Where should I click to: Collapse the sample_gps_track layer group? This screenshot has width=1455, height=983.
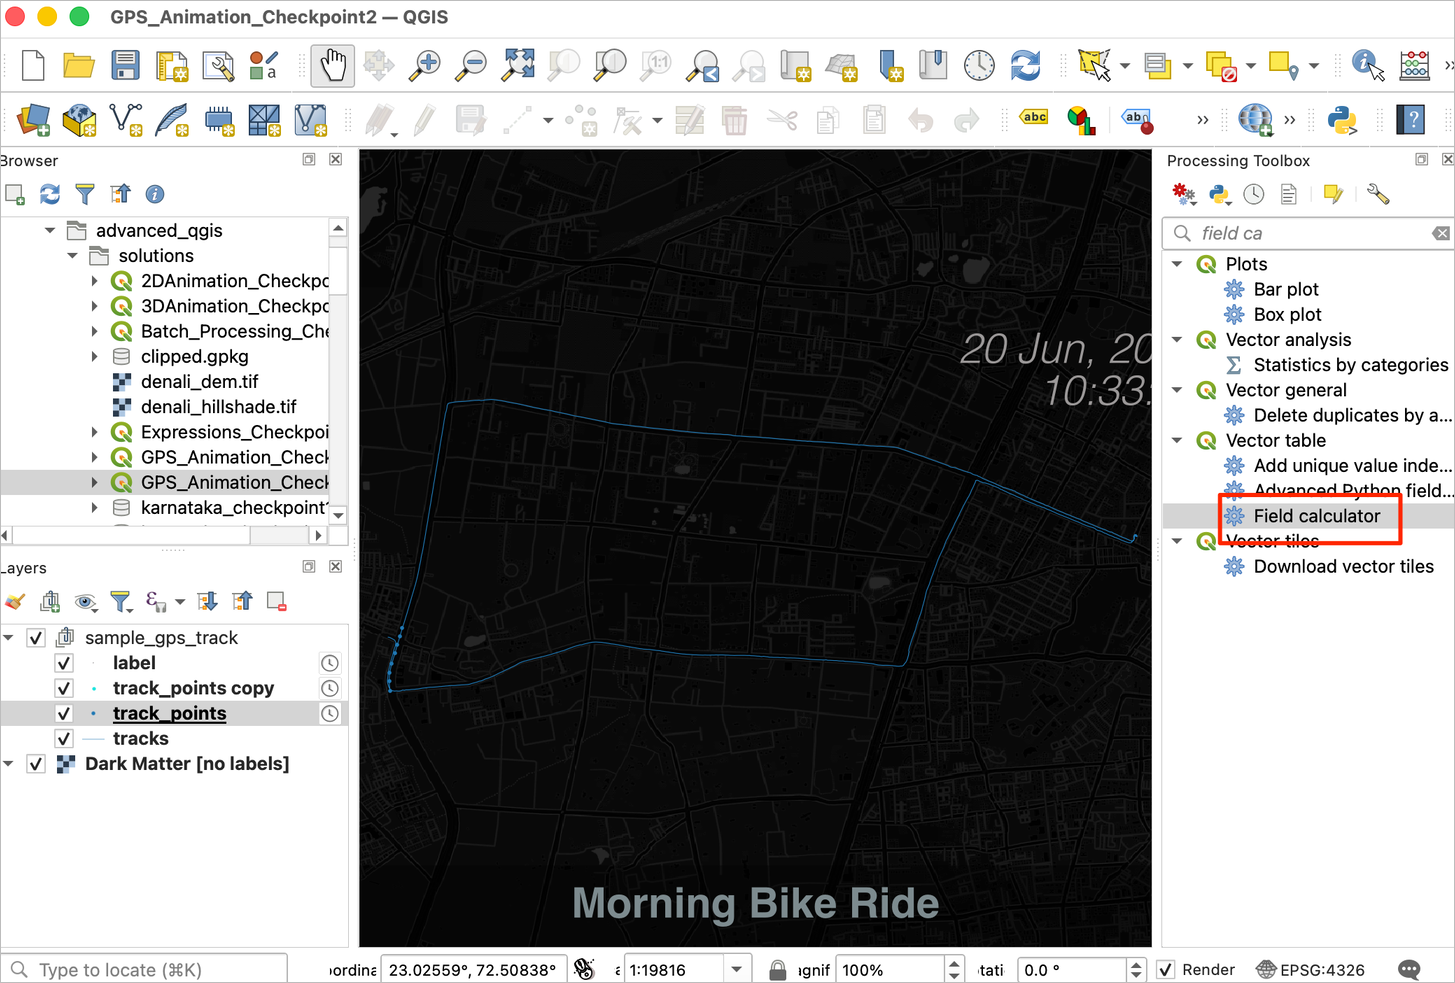click(9, 638)
